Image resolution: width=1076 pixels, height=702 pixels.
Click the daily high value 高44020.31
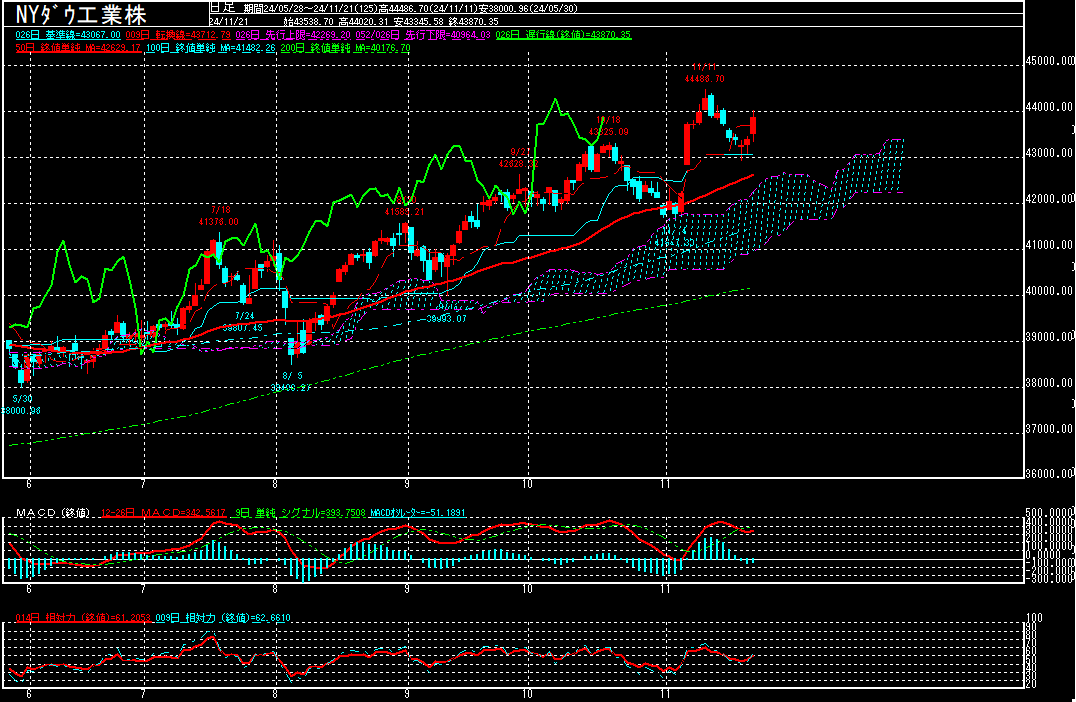[364, 21]
